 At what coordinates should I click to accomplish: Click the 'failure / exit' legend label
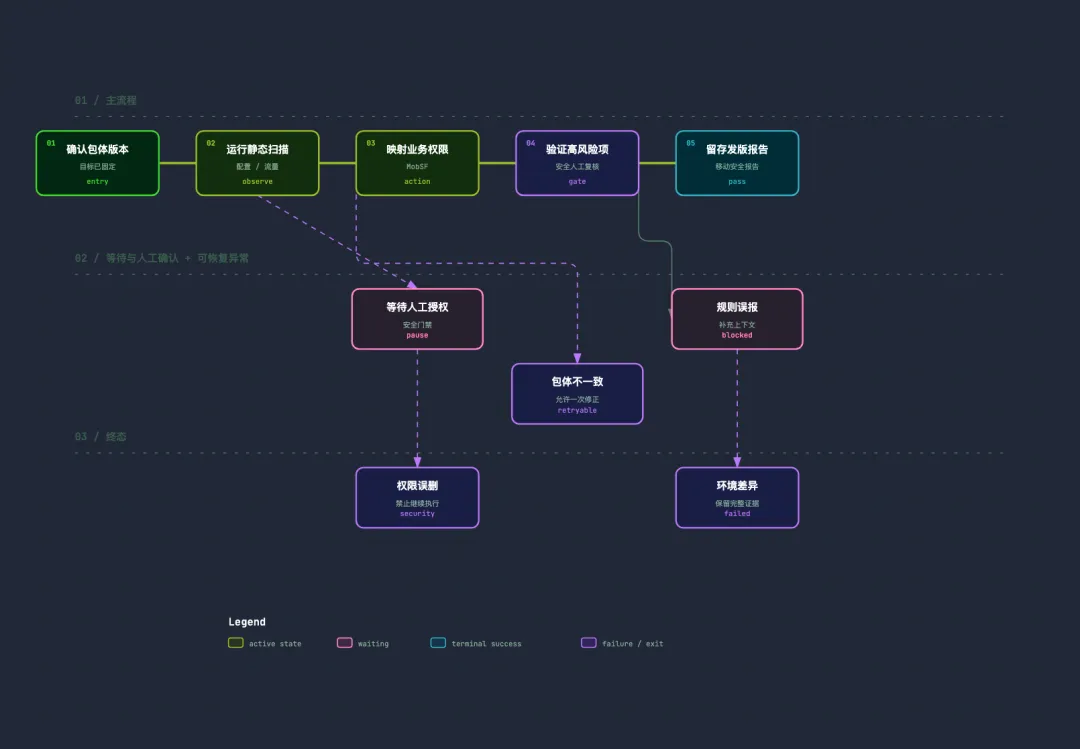(x=633, y=644)
